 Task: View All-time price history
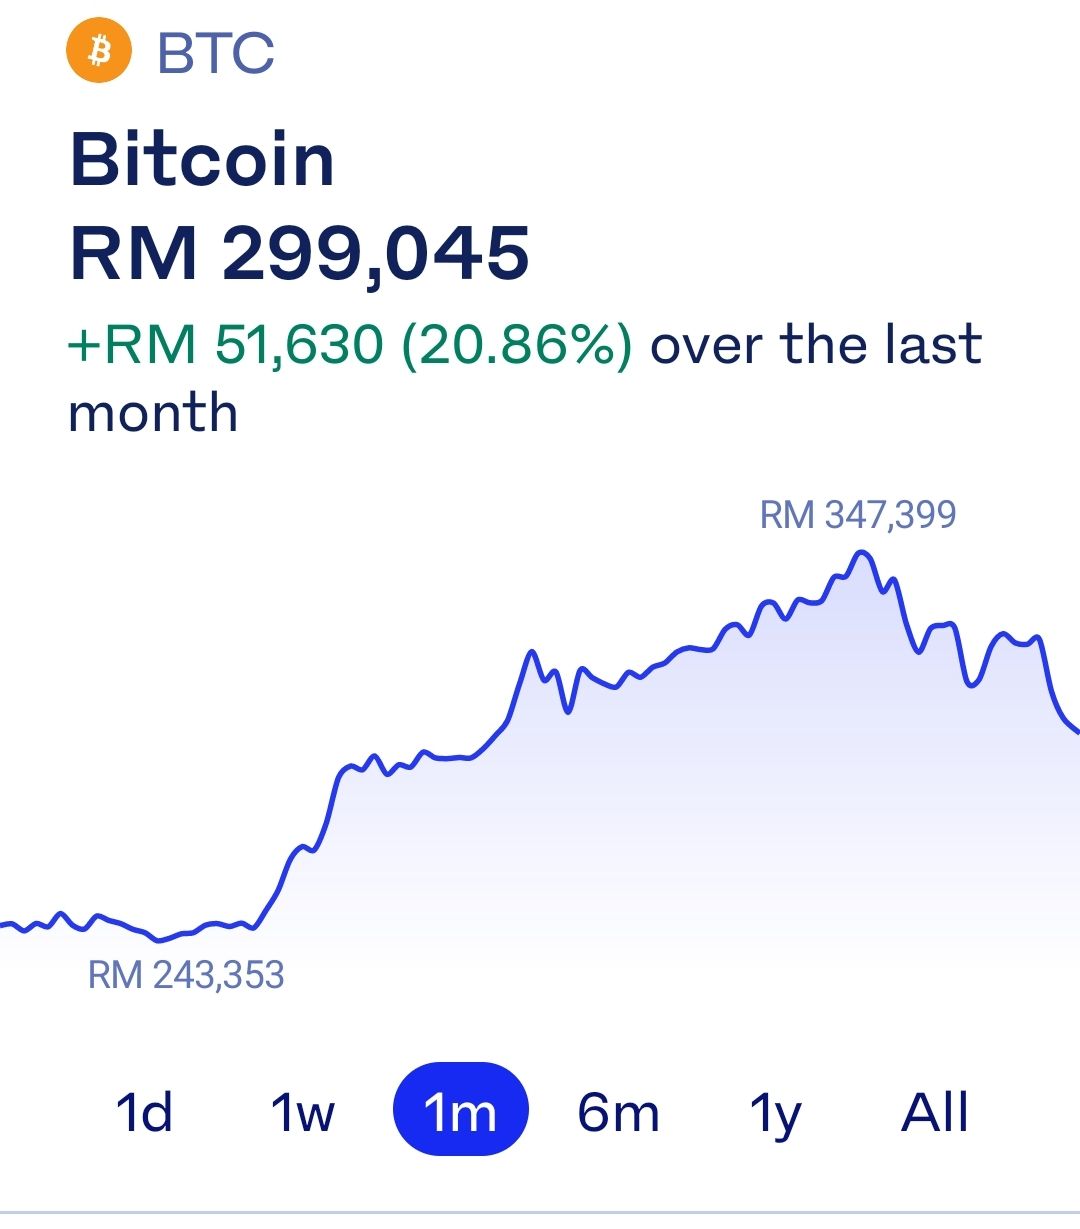pos(935,1111)
